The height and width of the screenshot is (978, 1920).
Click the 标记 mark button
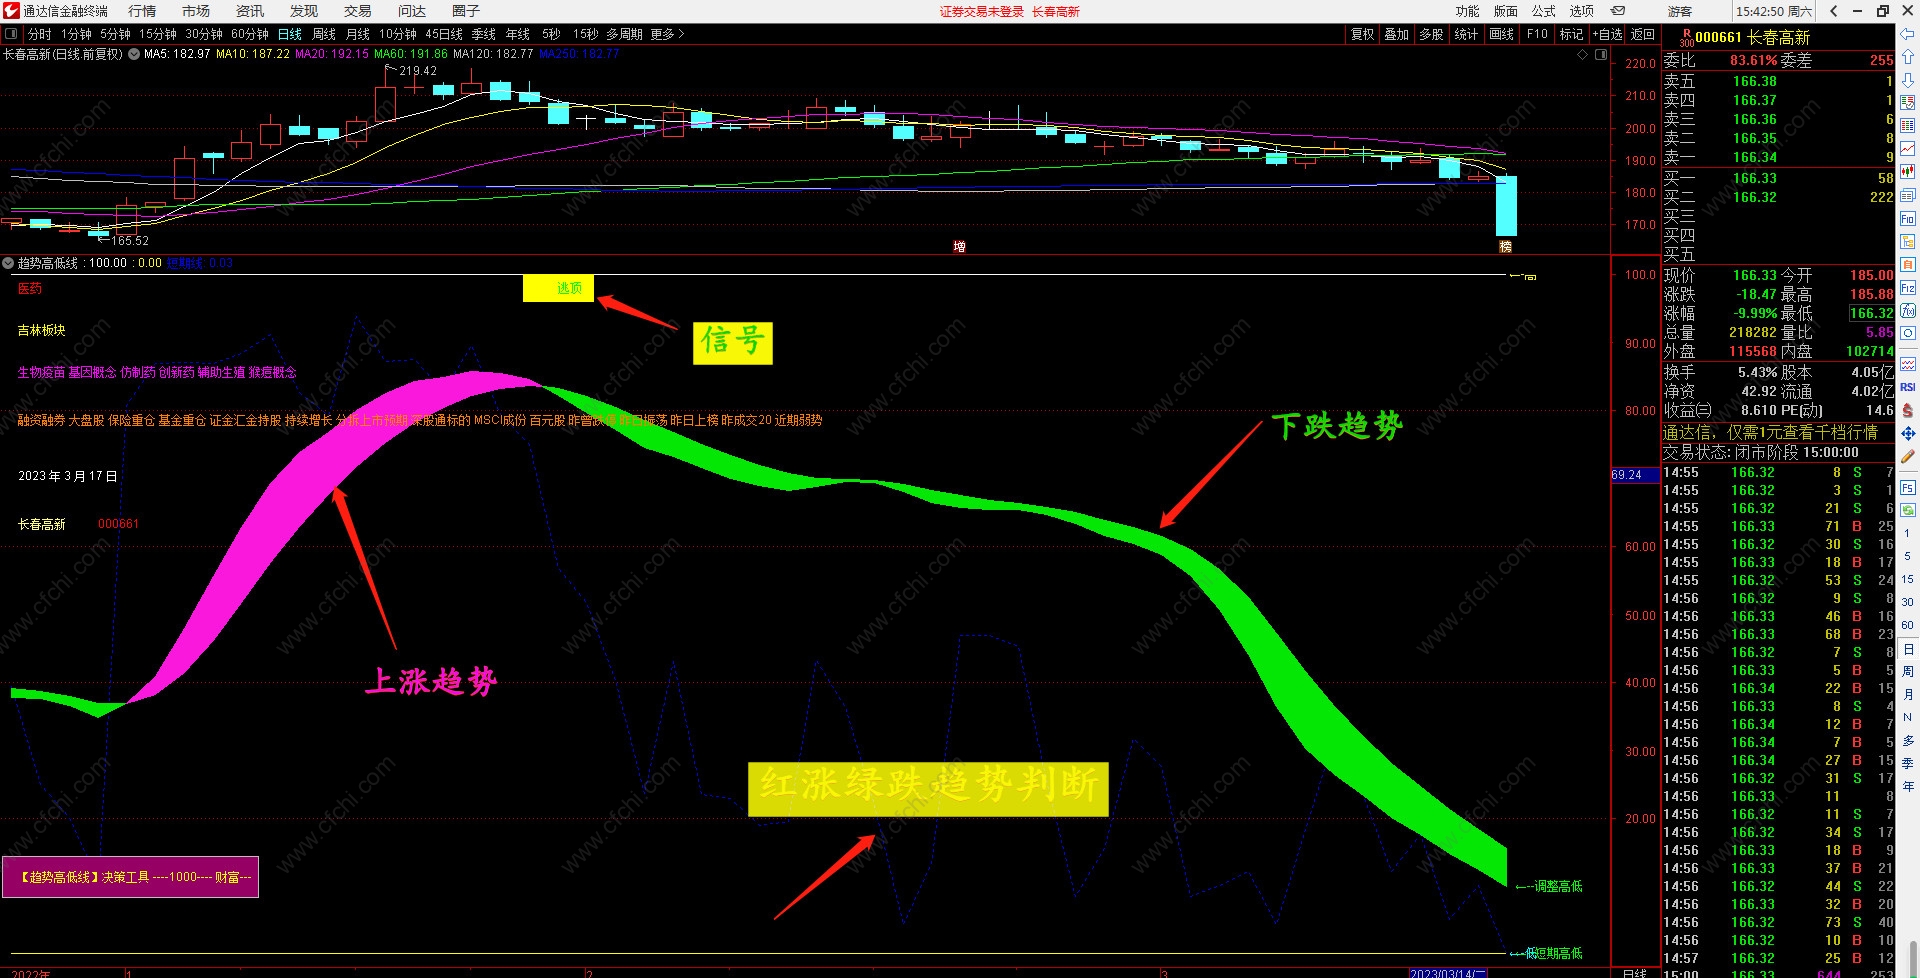pyautogui.click(x=1572, y=34)
